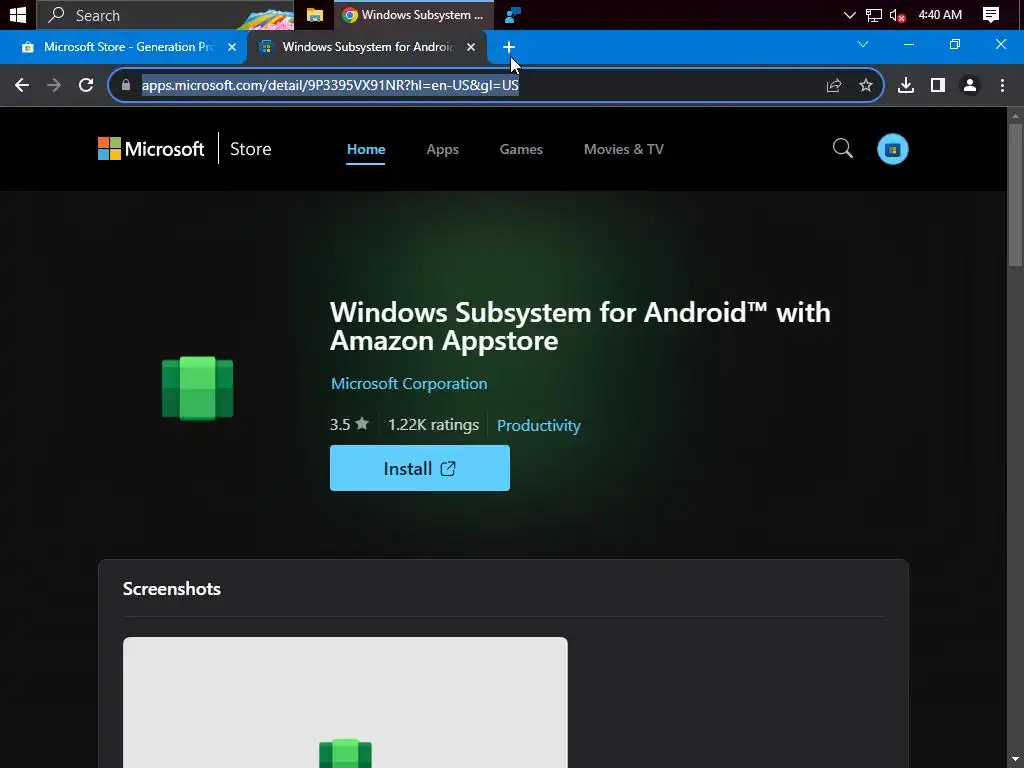1024x768 pixels.
Task: Share this page icon in address bar
Action: [834, 86]
